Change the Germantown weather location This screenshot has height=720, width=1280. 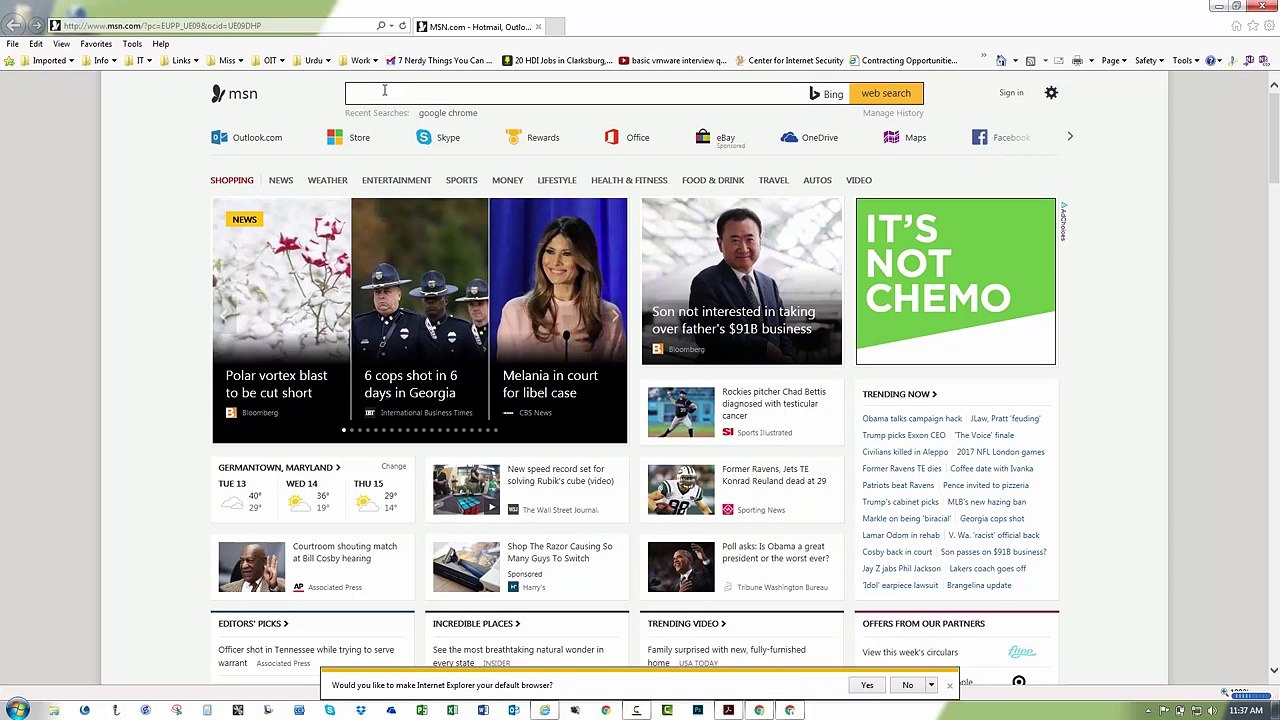click(x=393, y=467)
